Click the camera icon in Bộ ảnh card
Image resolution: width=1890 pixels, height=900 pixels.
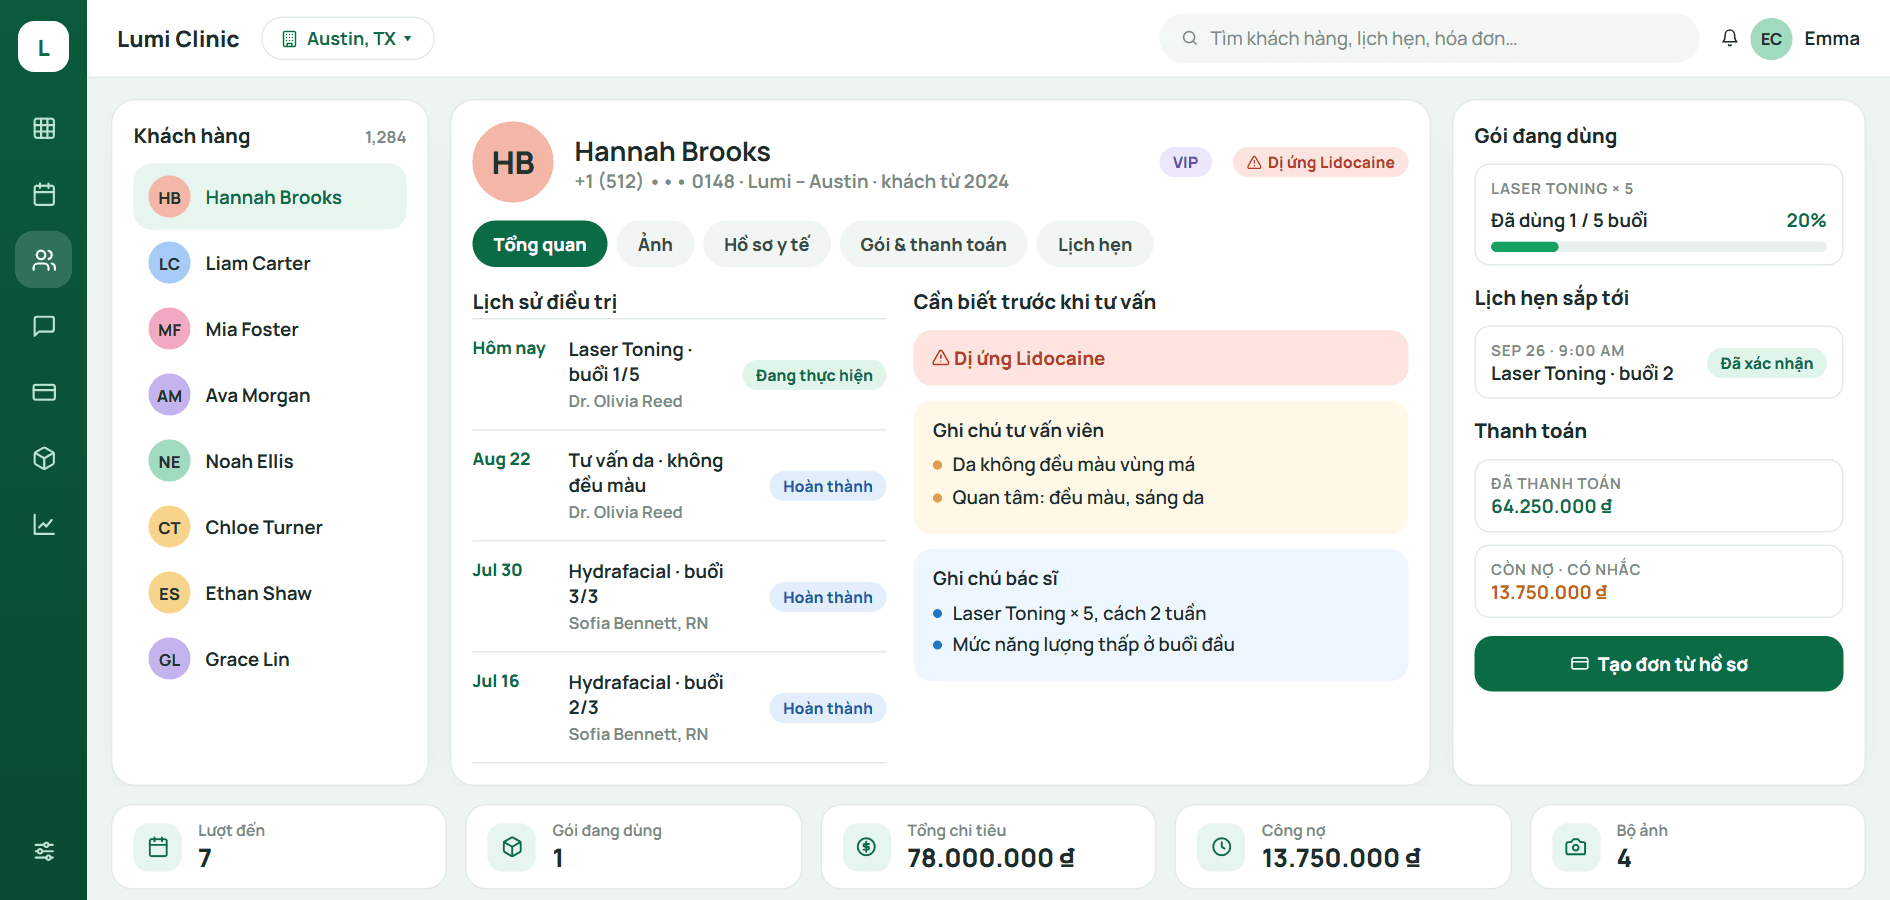click(1576, 847)
